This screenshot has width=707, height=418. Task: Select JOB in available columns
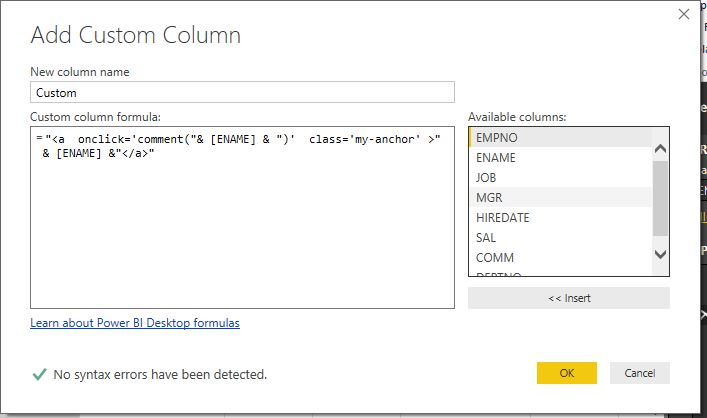click(560, 178)
